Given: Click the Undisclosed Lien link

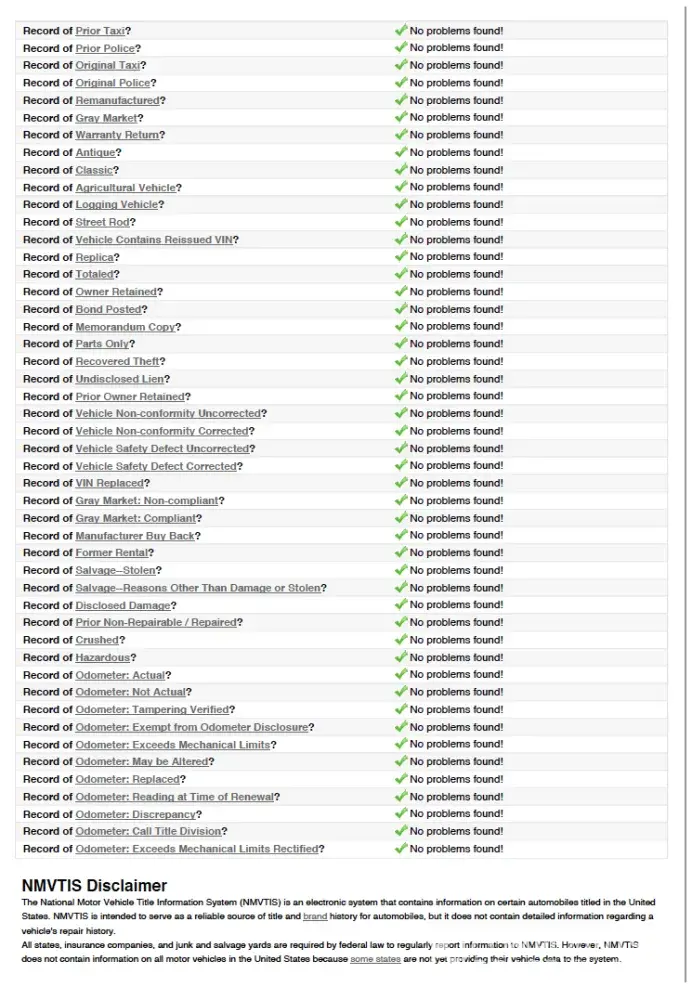Looking at the screenshot, I should (x=119, y=379).
